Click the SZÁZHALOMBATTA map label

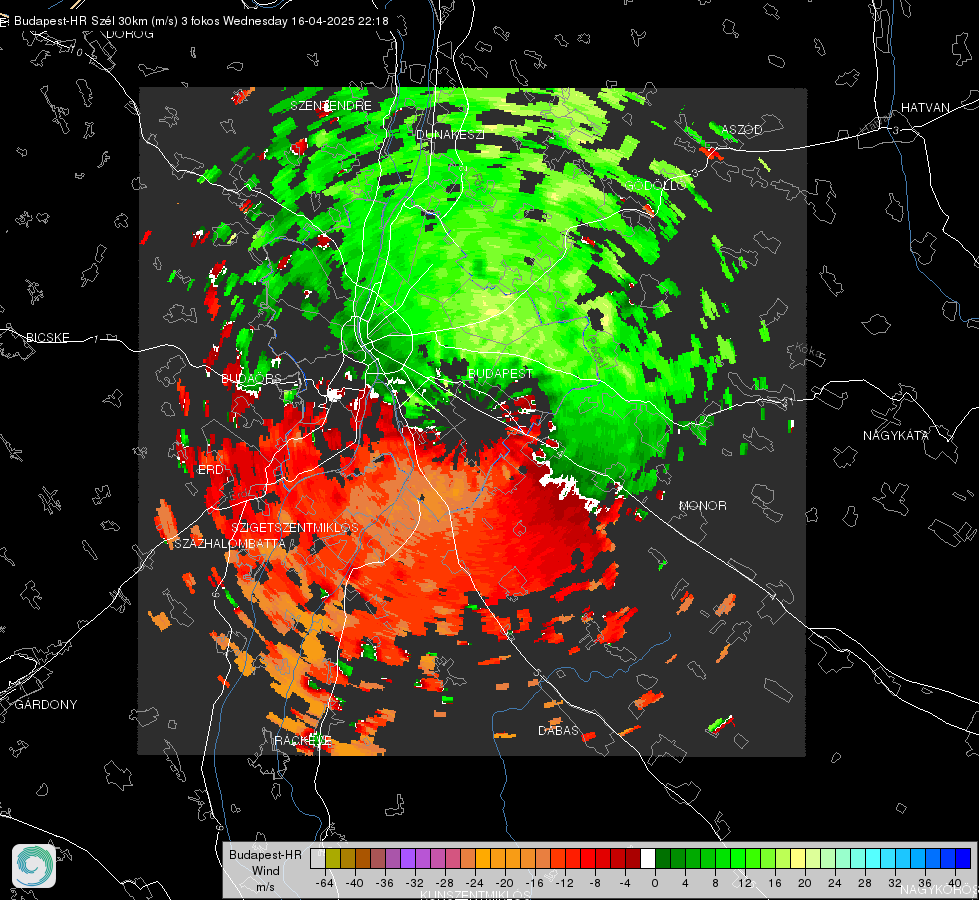click(230, 544)
